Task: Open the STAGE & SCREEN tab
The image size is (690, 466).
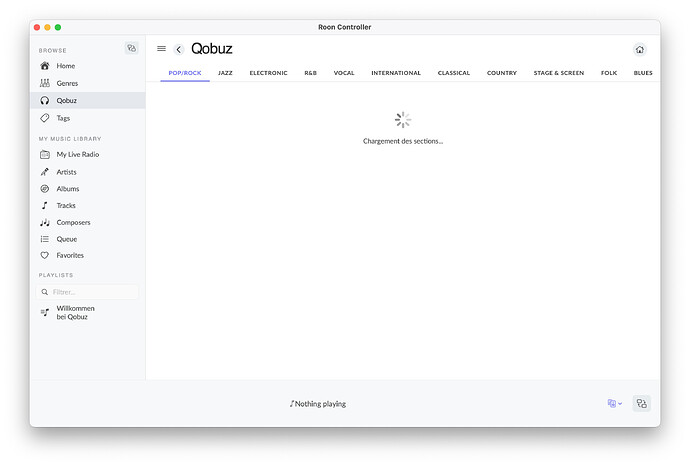Action: 559,73
